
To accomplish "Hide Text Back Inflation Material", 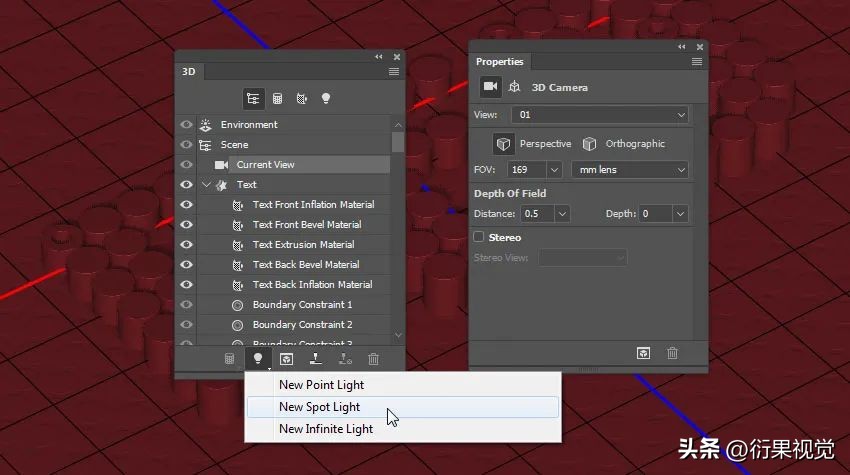I will (x=186, y=285).
